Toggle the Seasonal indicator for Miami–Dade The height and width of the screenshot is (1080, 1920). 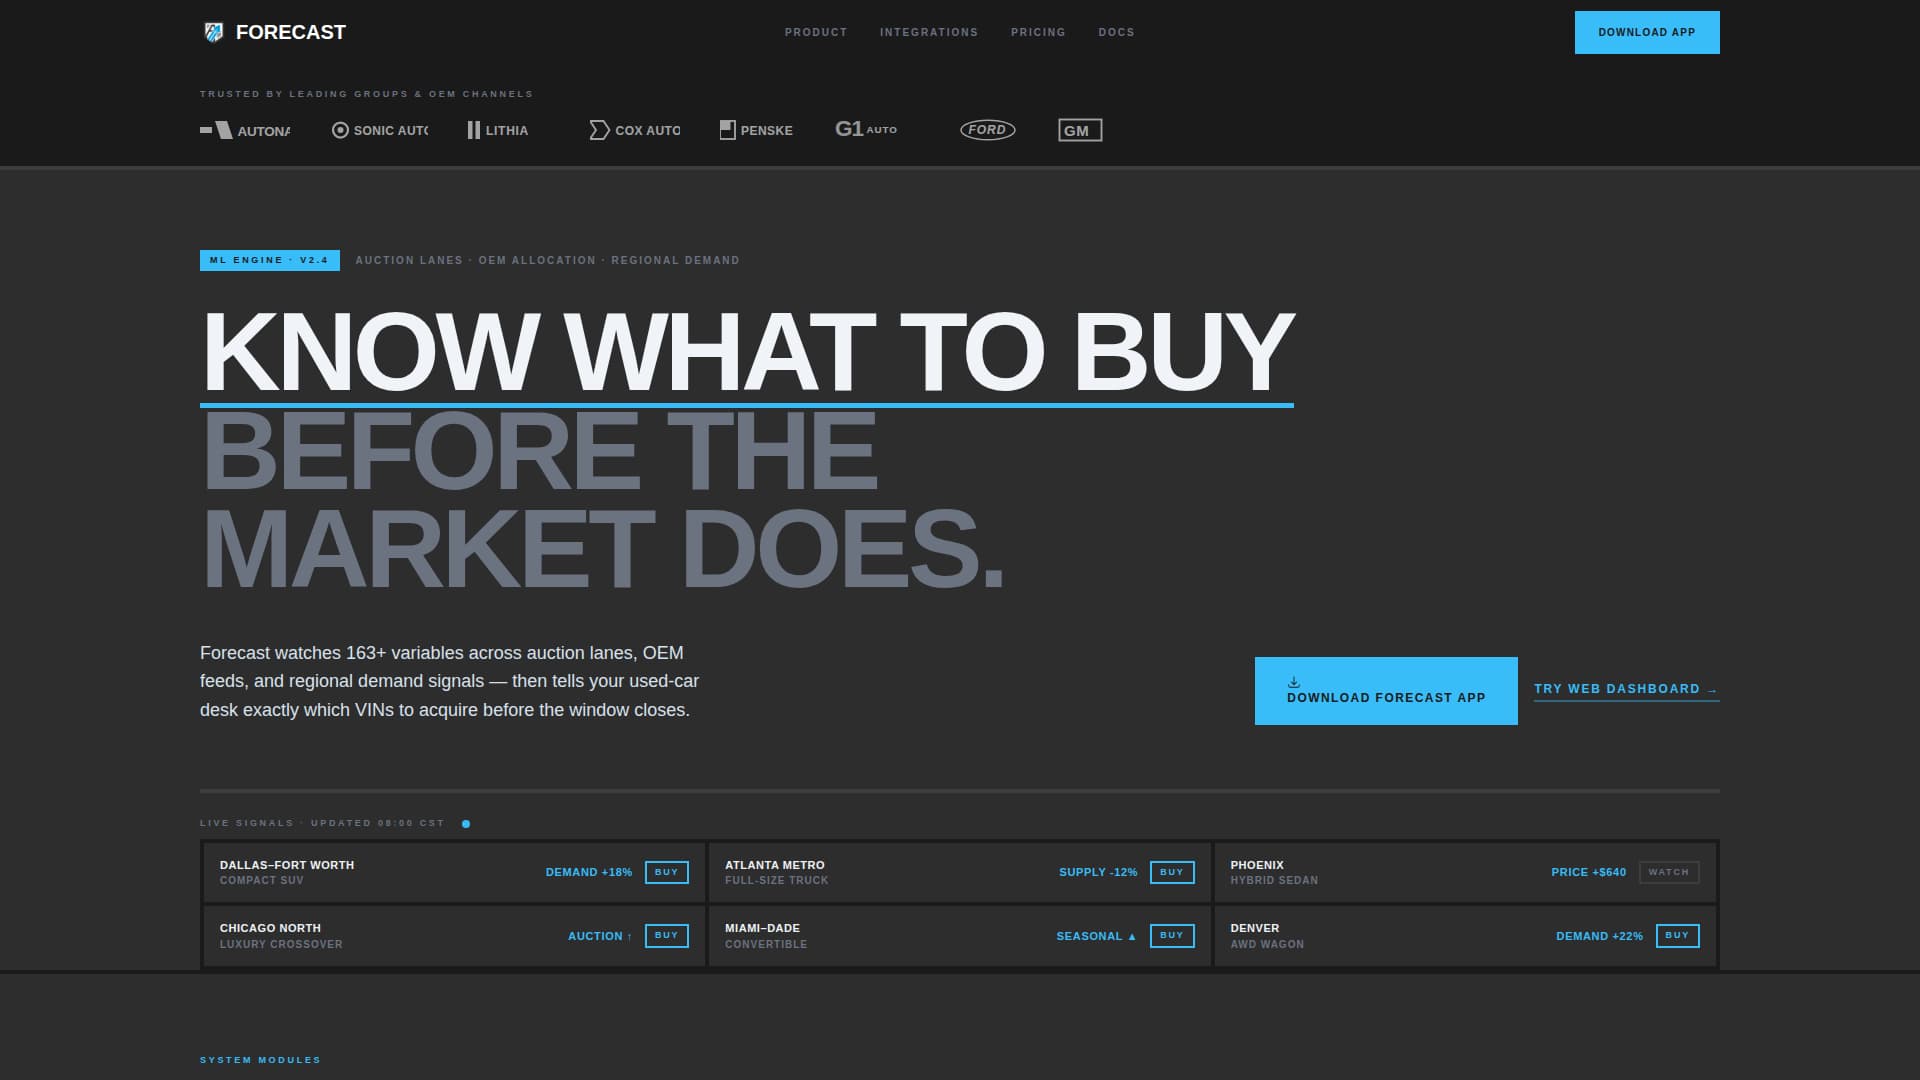click(1131, 936)
